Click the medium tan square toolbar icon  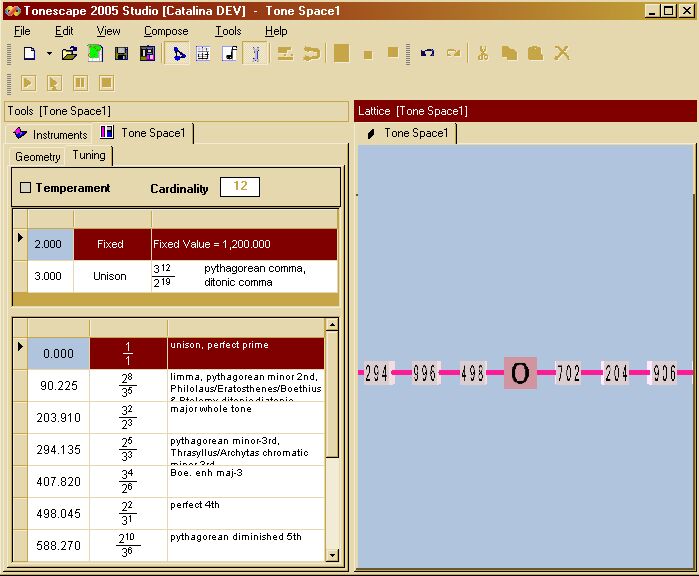click(x=393, y=53)
